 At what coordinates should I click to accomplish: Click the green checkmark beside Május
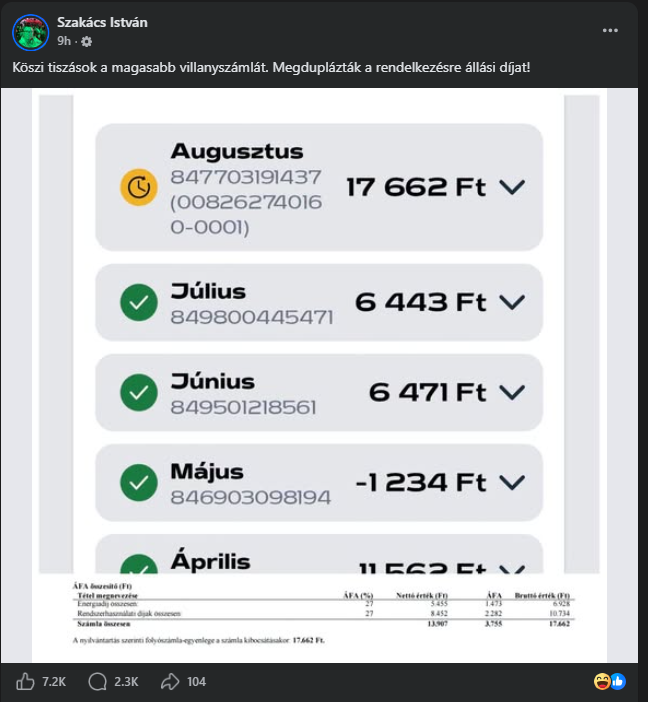tap(139, 483)
